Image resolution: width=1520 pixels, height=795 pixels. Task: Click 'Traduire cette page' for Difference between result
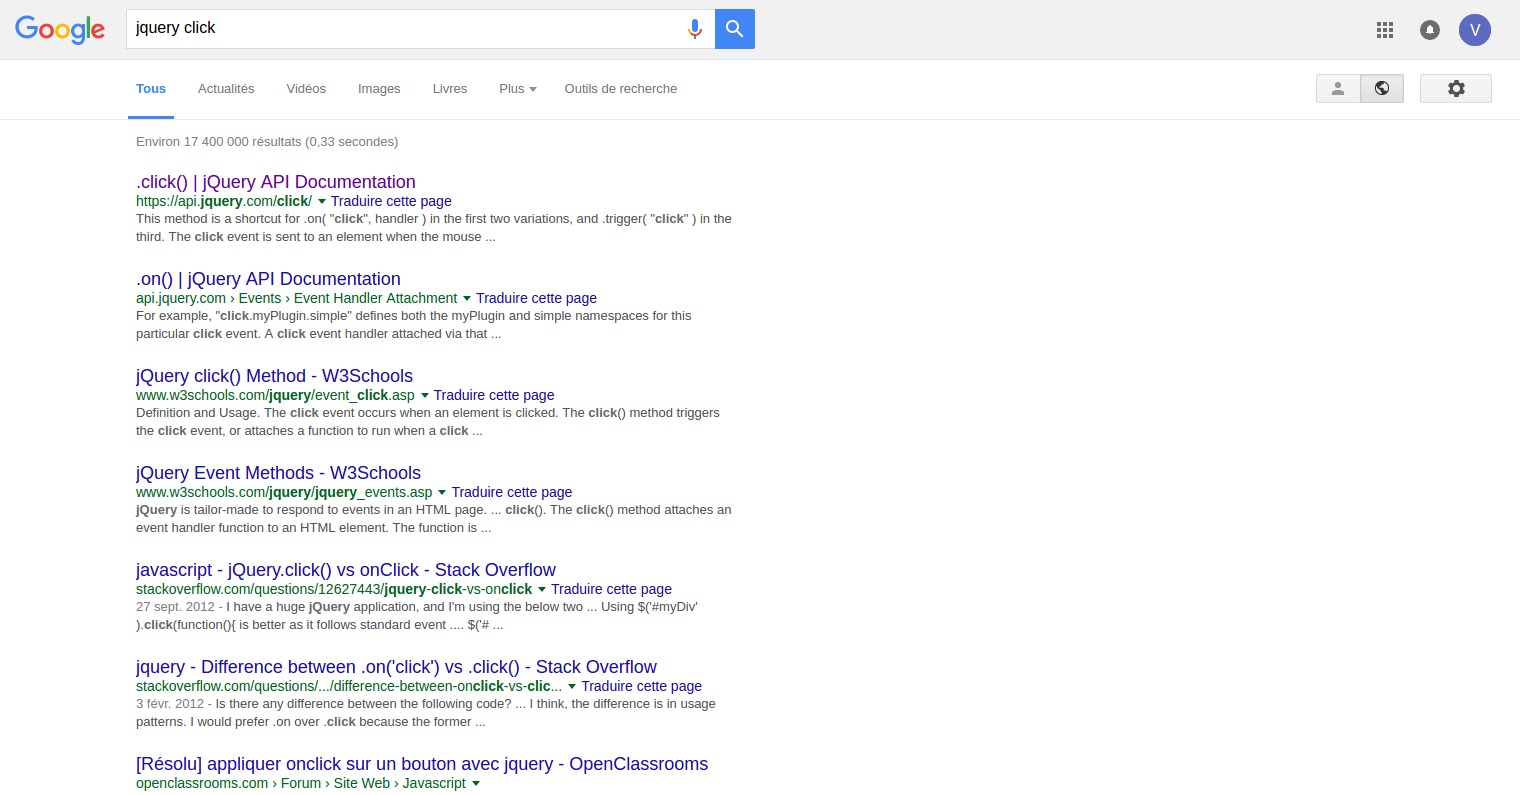[641, 686]
